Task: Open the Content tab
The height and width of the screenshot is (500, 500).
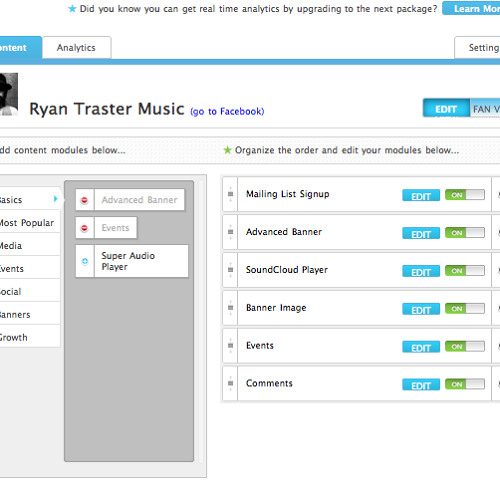Action: [21, 48]
